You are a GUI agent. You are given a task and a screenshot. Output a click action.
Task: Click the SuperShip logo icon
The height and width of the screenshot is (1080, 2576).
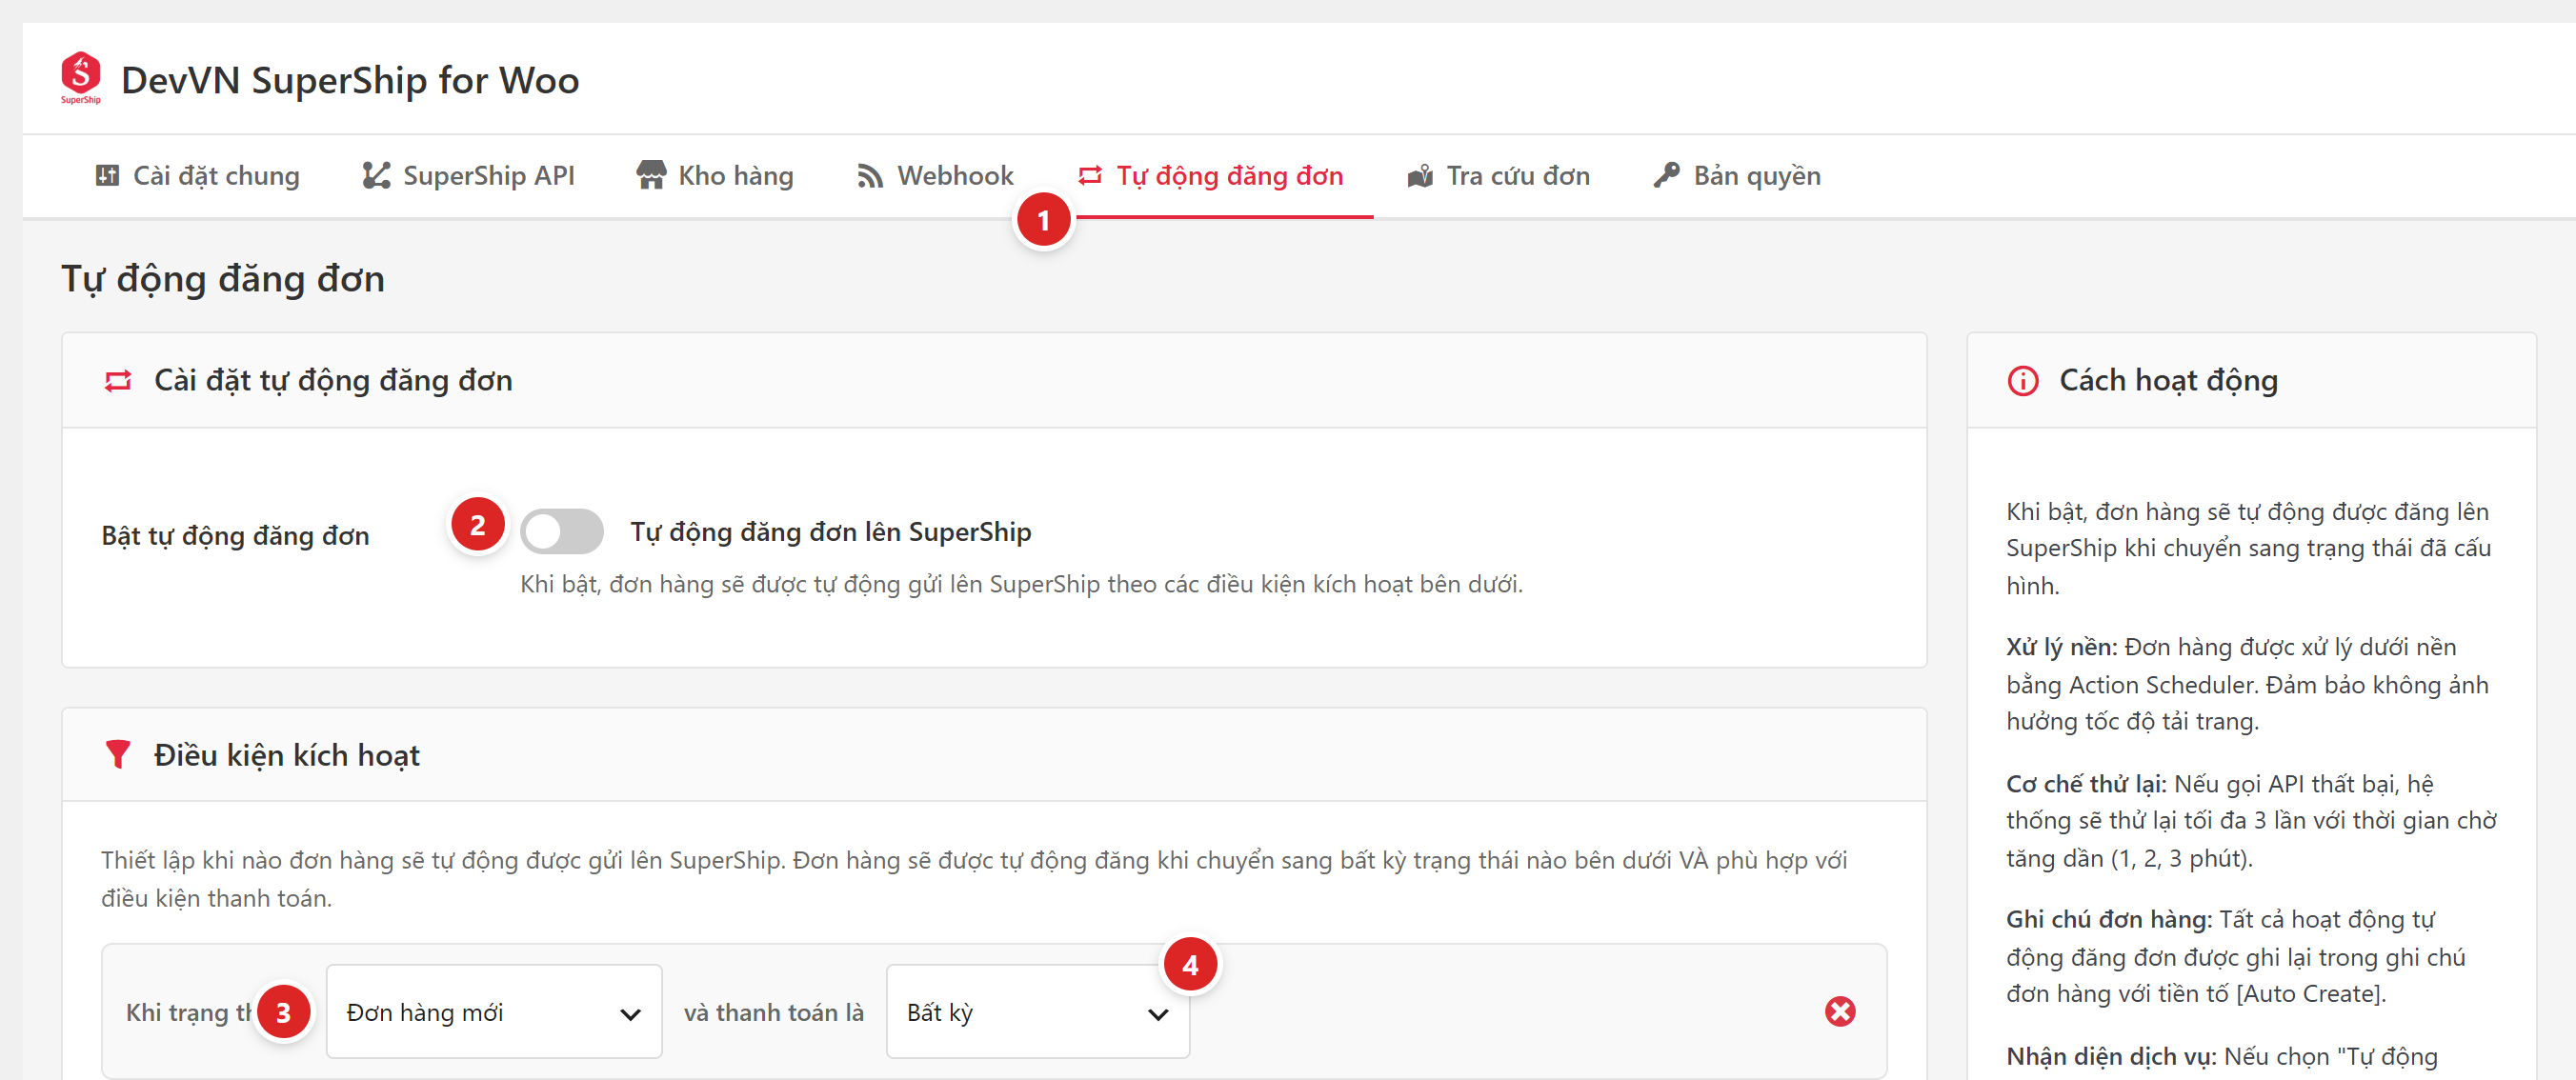point(80,78)
